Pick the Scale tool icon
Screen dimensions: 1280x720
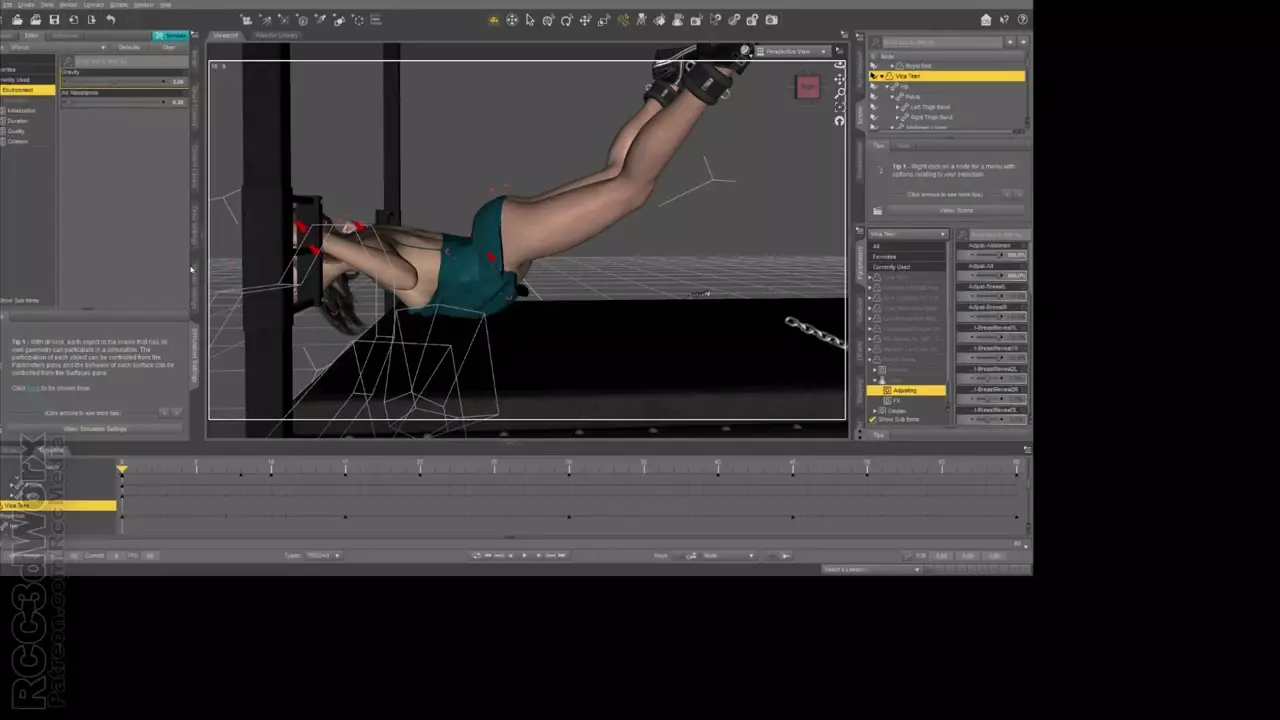tap(604, 20)
